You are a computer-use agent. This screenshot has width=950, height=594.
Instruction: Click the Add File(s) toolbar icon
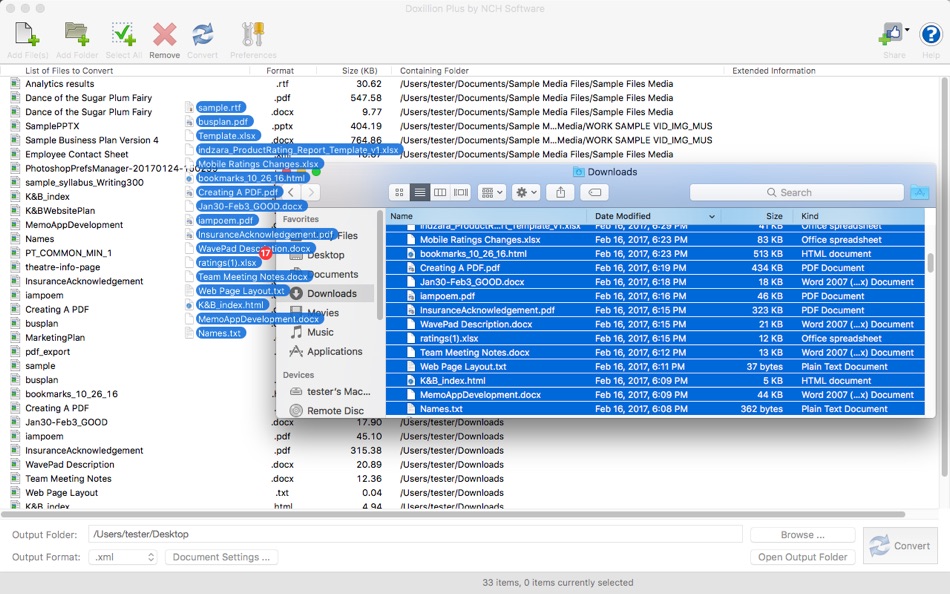24,35
